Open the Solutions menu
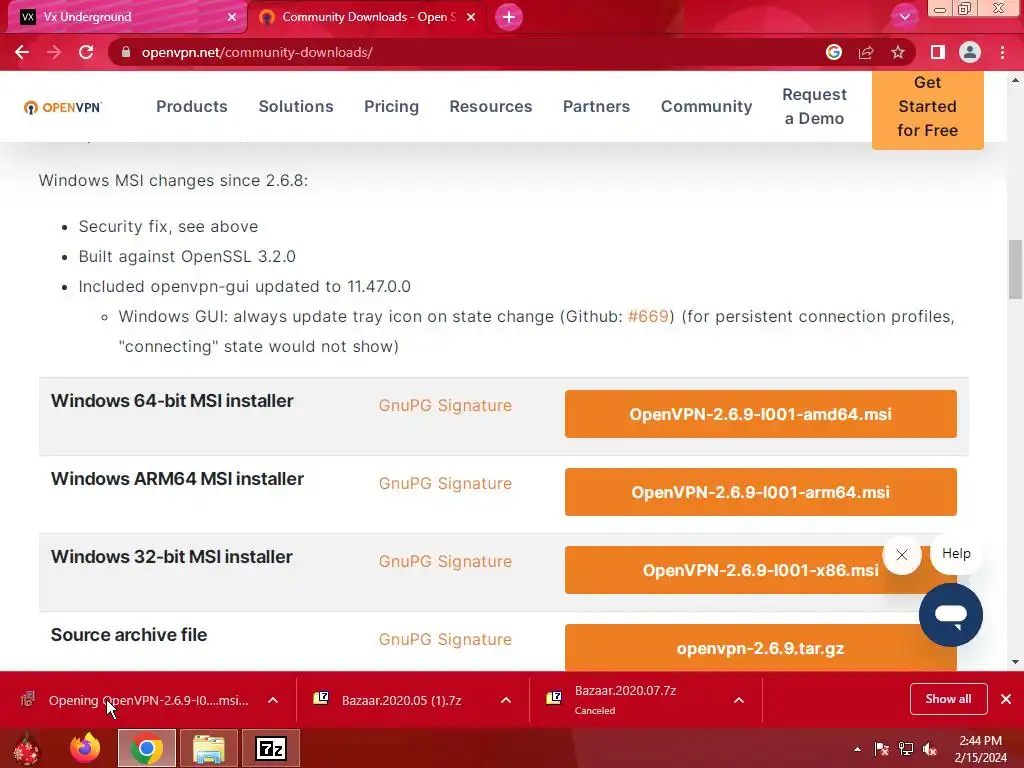This screenshot has height=768, width=1024. point(296,106)
